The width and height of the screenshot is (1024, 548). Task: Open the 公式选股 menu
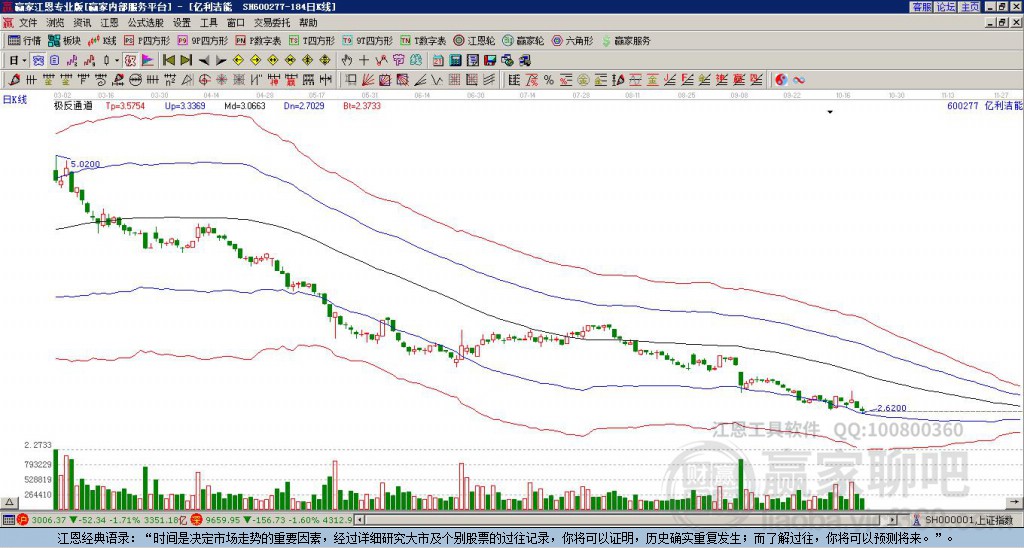tap(145, 22)
